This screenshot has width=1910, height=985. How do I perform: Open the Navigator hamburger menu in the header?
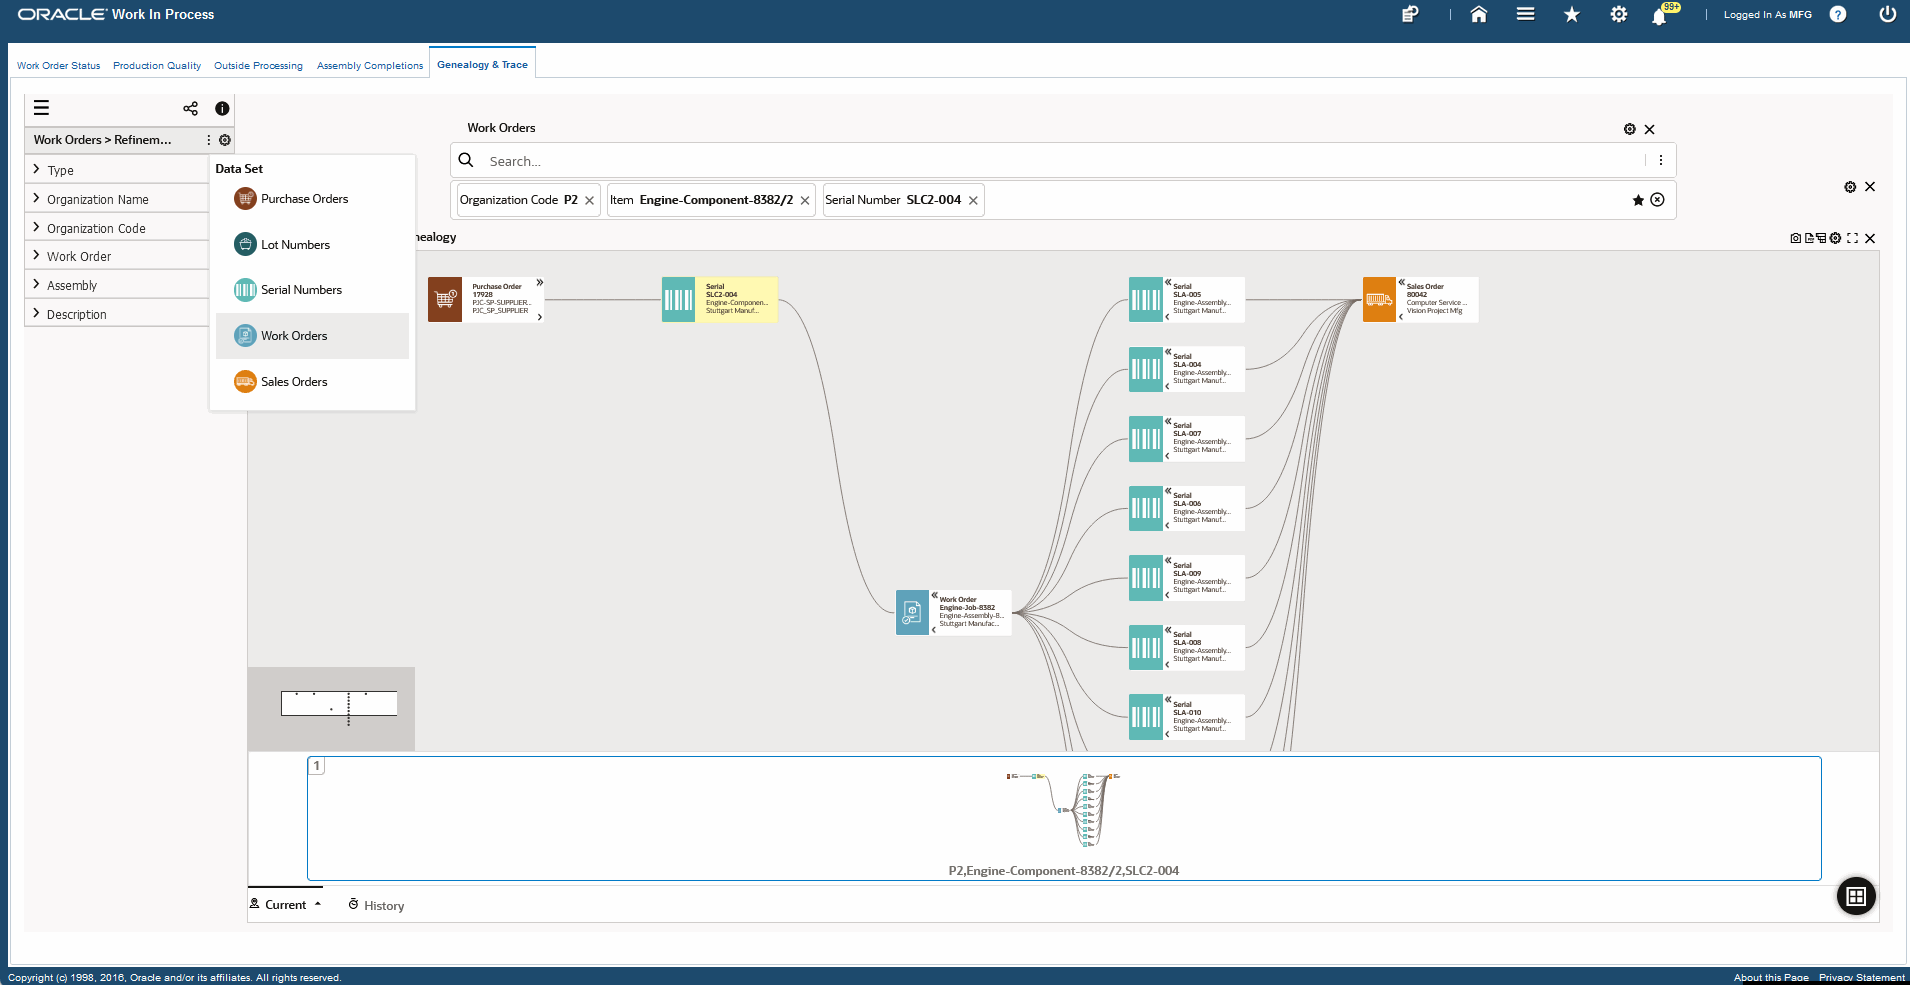pyautogui.click(x=1525, y=14)
